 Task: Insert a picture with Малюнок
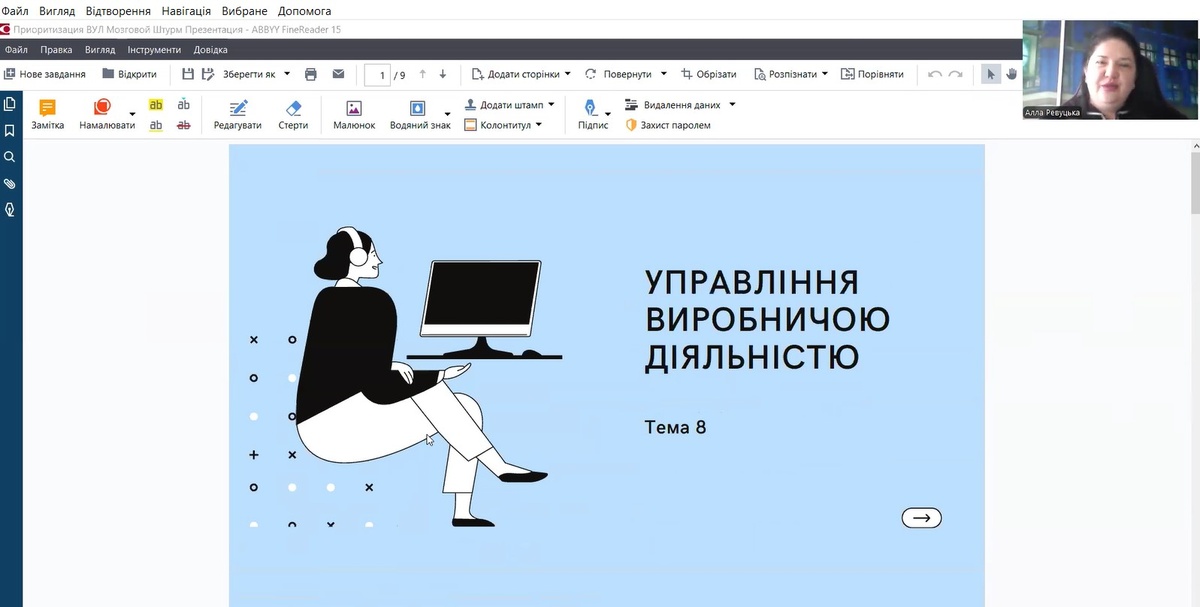click(x=354, y=114)
